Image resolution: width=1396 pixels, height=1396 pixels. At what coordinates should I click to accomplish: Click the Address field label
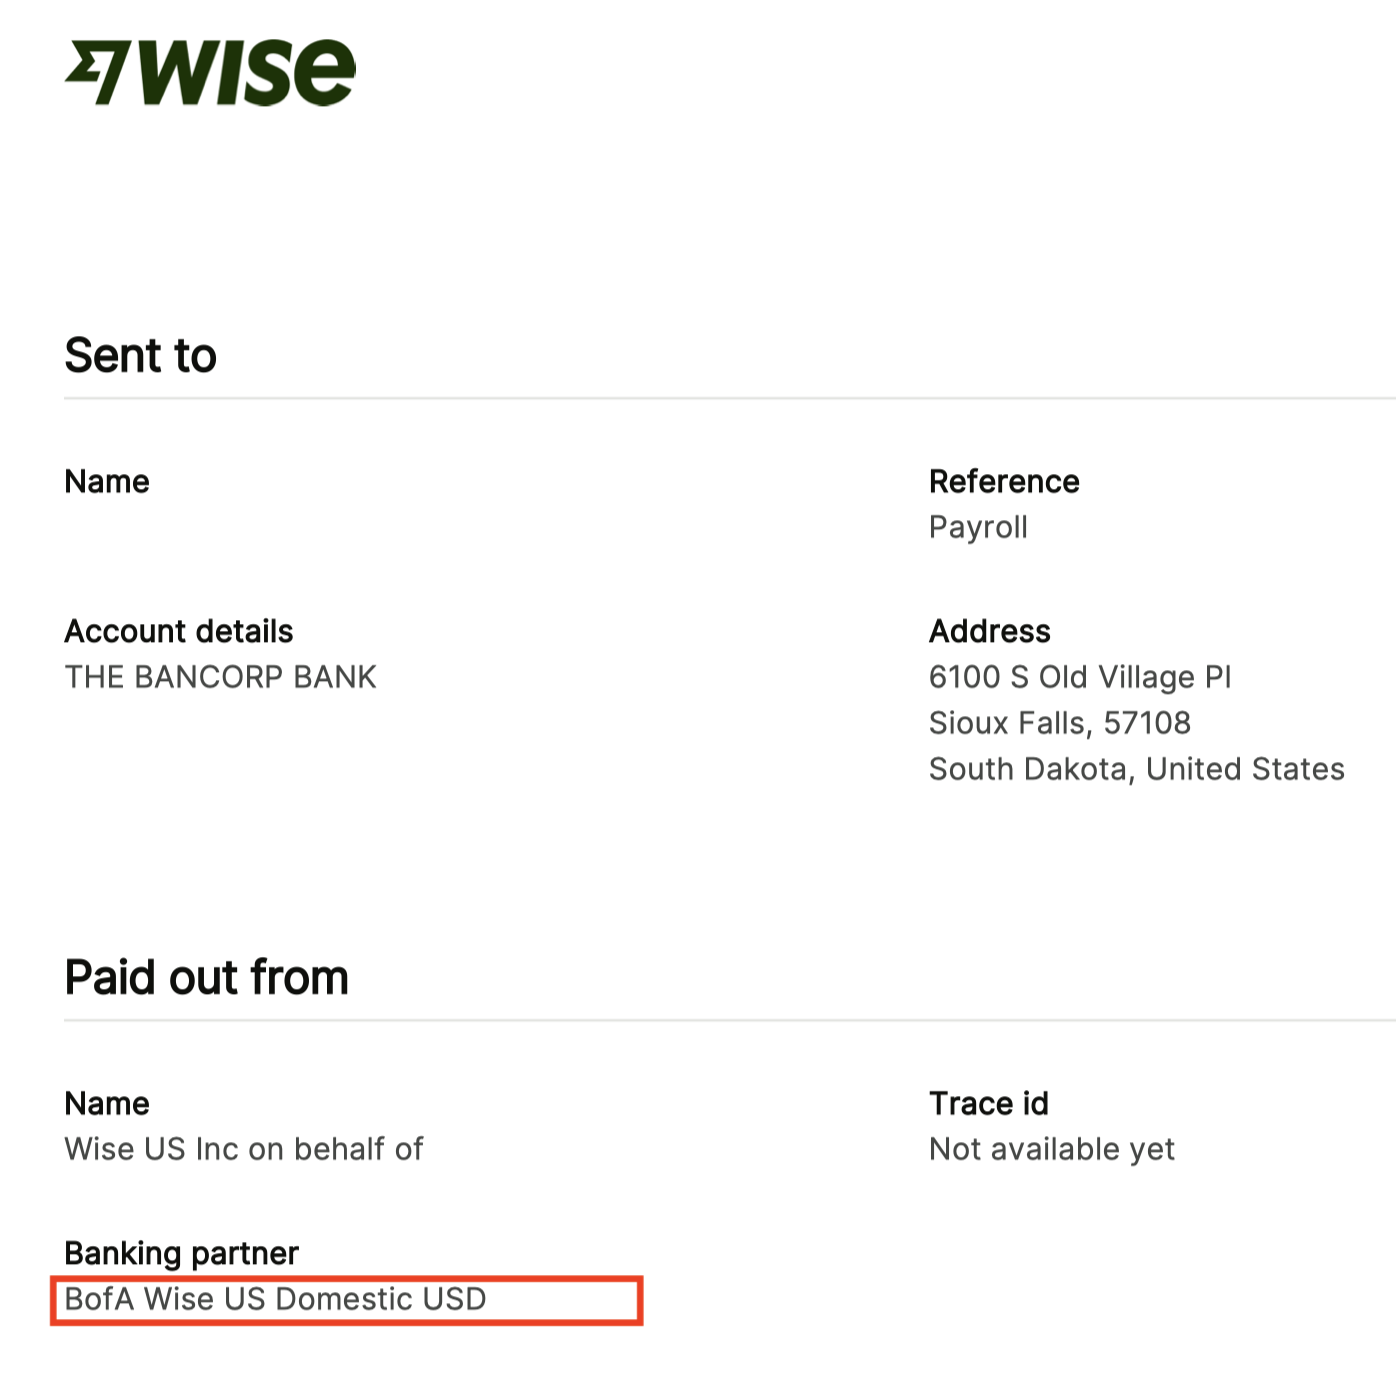[989, 631]
